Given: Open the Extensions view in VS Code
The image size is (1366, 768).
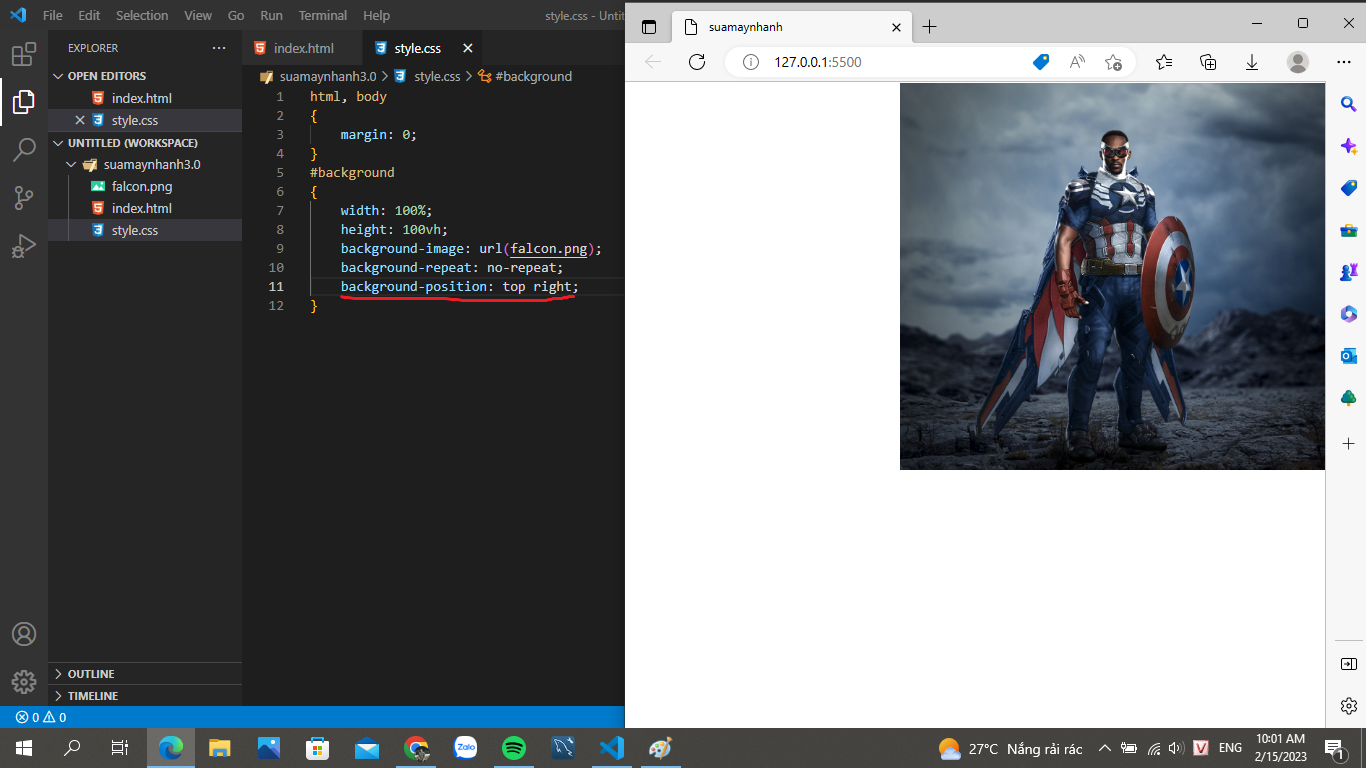Looking at the screenshot, I should click(24, 54).
